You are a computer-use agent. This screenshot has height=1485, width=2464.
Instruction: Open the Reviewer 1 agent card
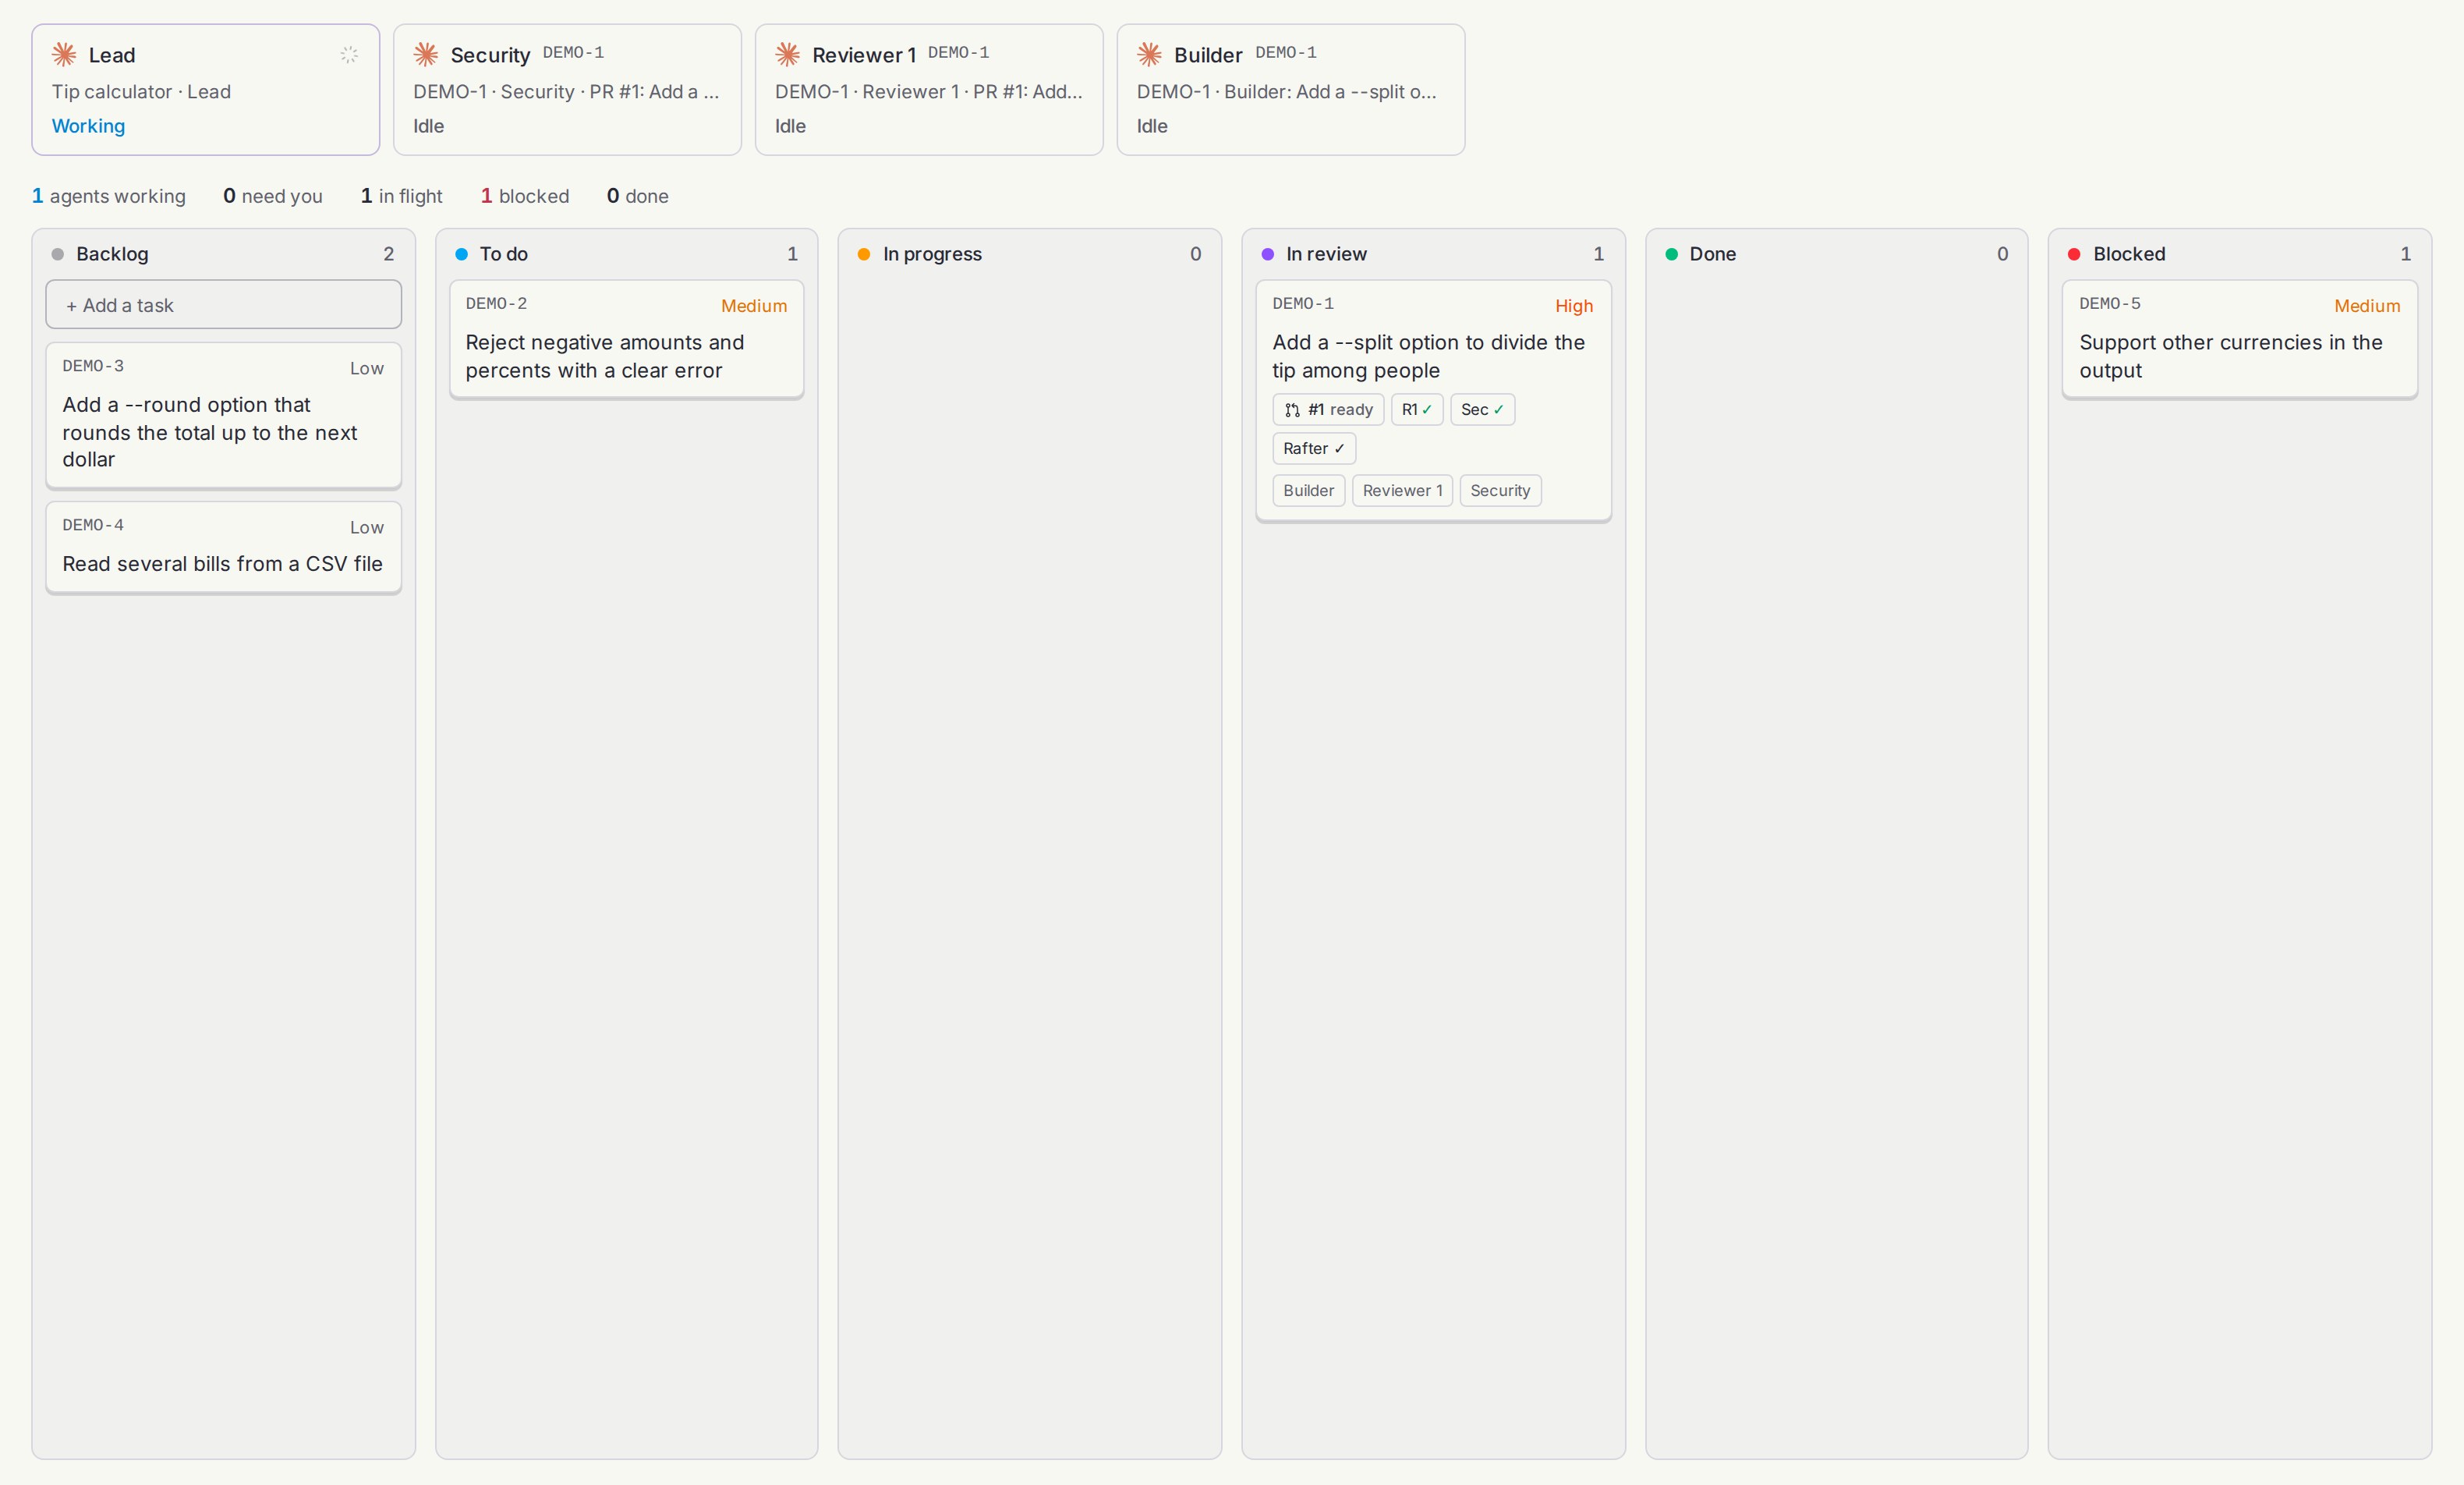click(930, 90)
